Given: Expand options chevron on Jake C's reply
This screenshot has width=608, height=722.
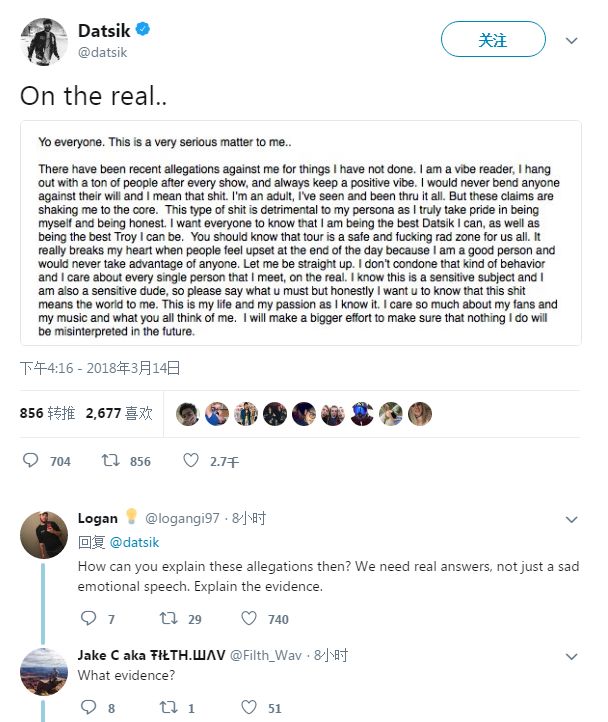Looking at the screenshot, I should click(x=572, y=657).
